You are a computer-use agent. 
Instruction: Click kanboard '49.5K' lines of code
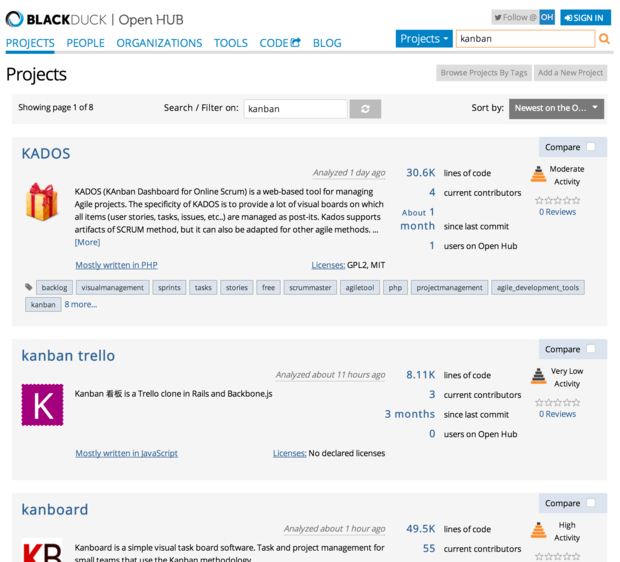pyautogui.click(x=420, y=529)
